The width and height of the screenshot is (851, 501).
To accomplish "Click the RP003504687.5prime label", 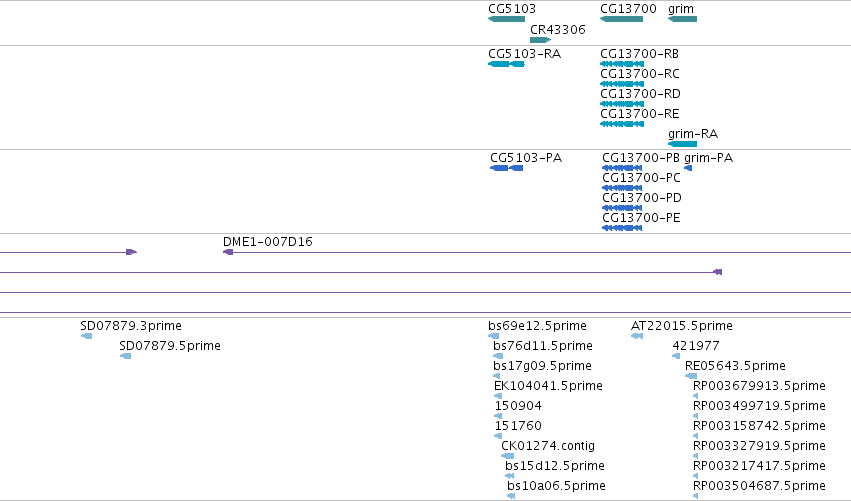I will pos(759,486).
